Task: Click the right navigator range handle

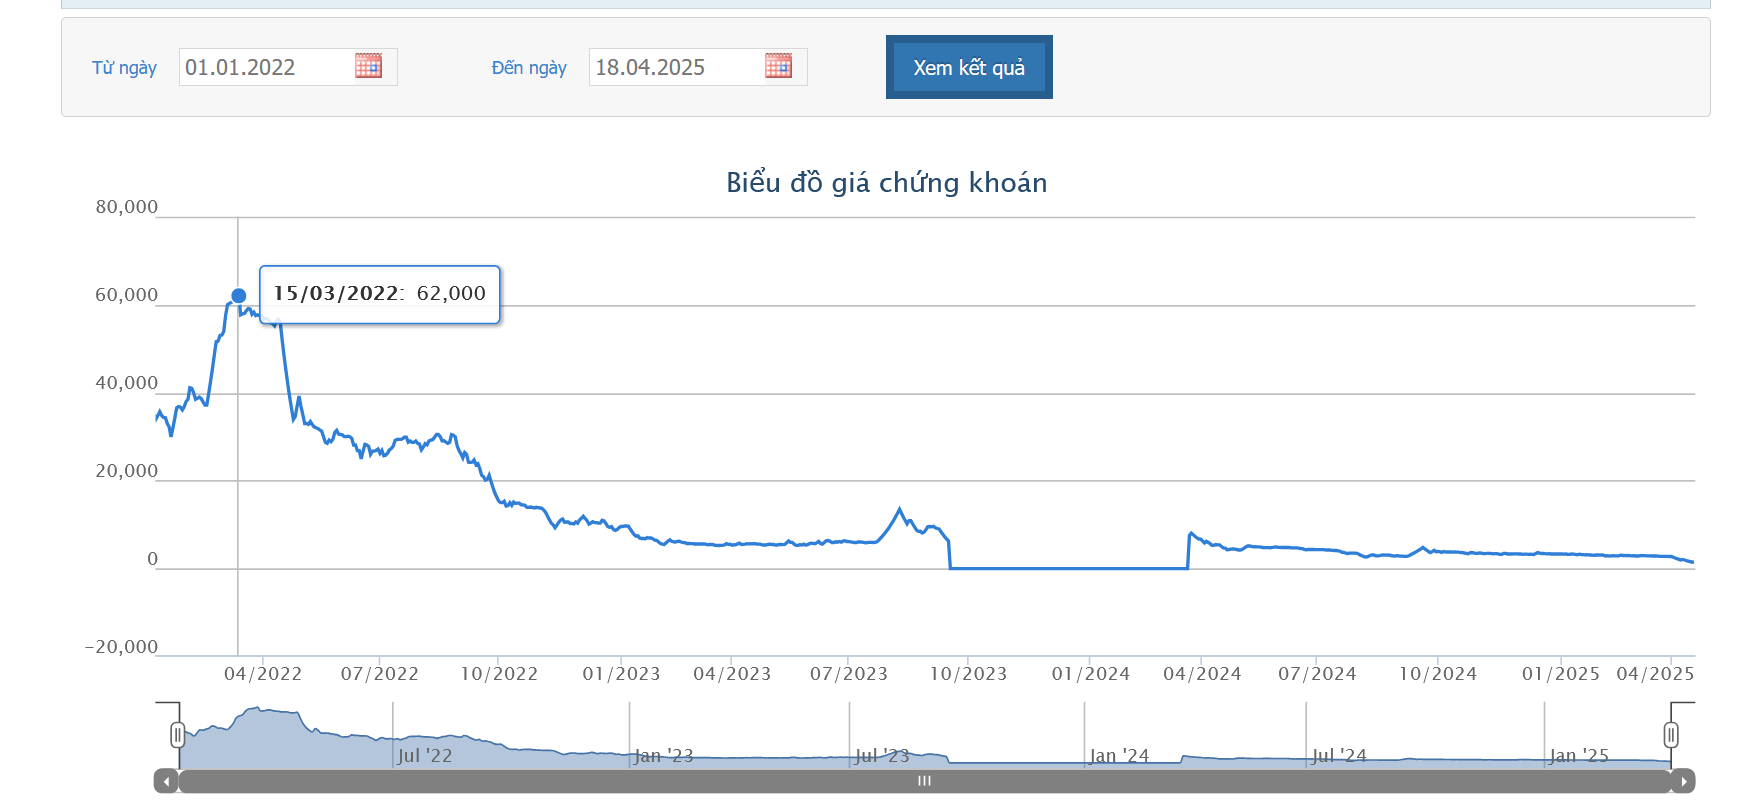Action: point(1670,735)
